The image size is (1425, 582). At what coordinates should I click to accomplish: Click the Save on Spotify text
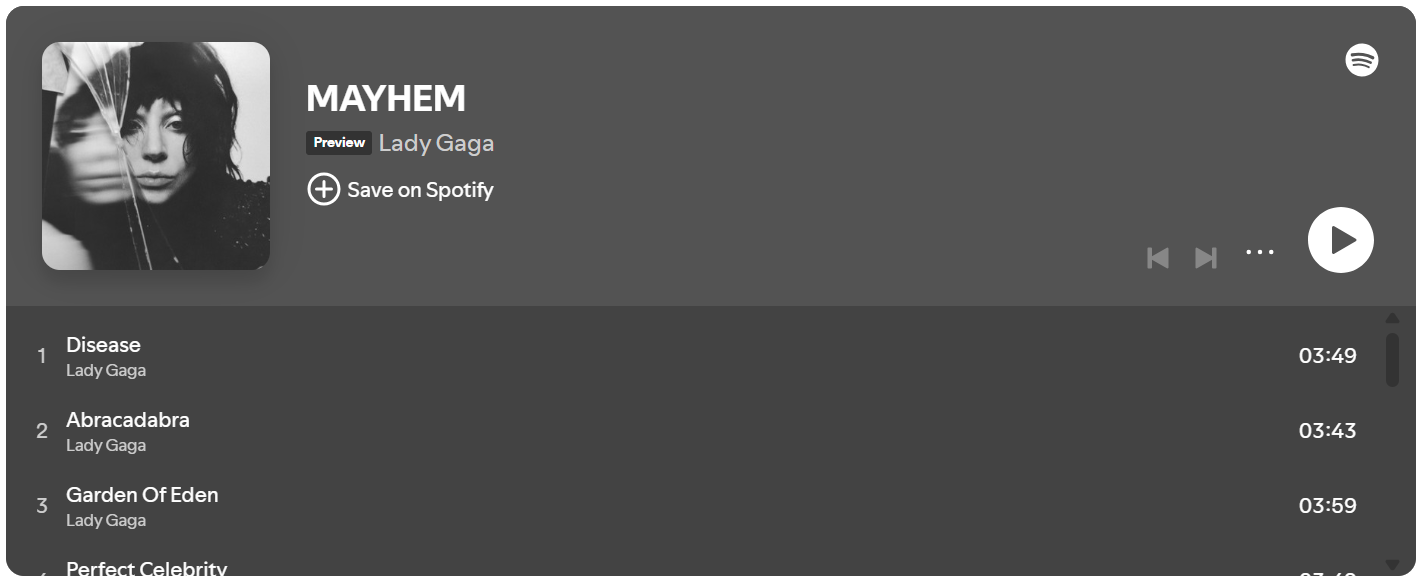coord(420,190)
